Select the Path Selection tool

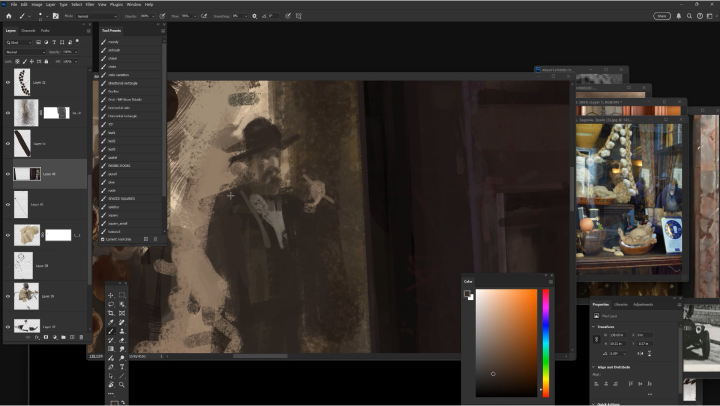[111, 376]
